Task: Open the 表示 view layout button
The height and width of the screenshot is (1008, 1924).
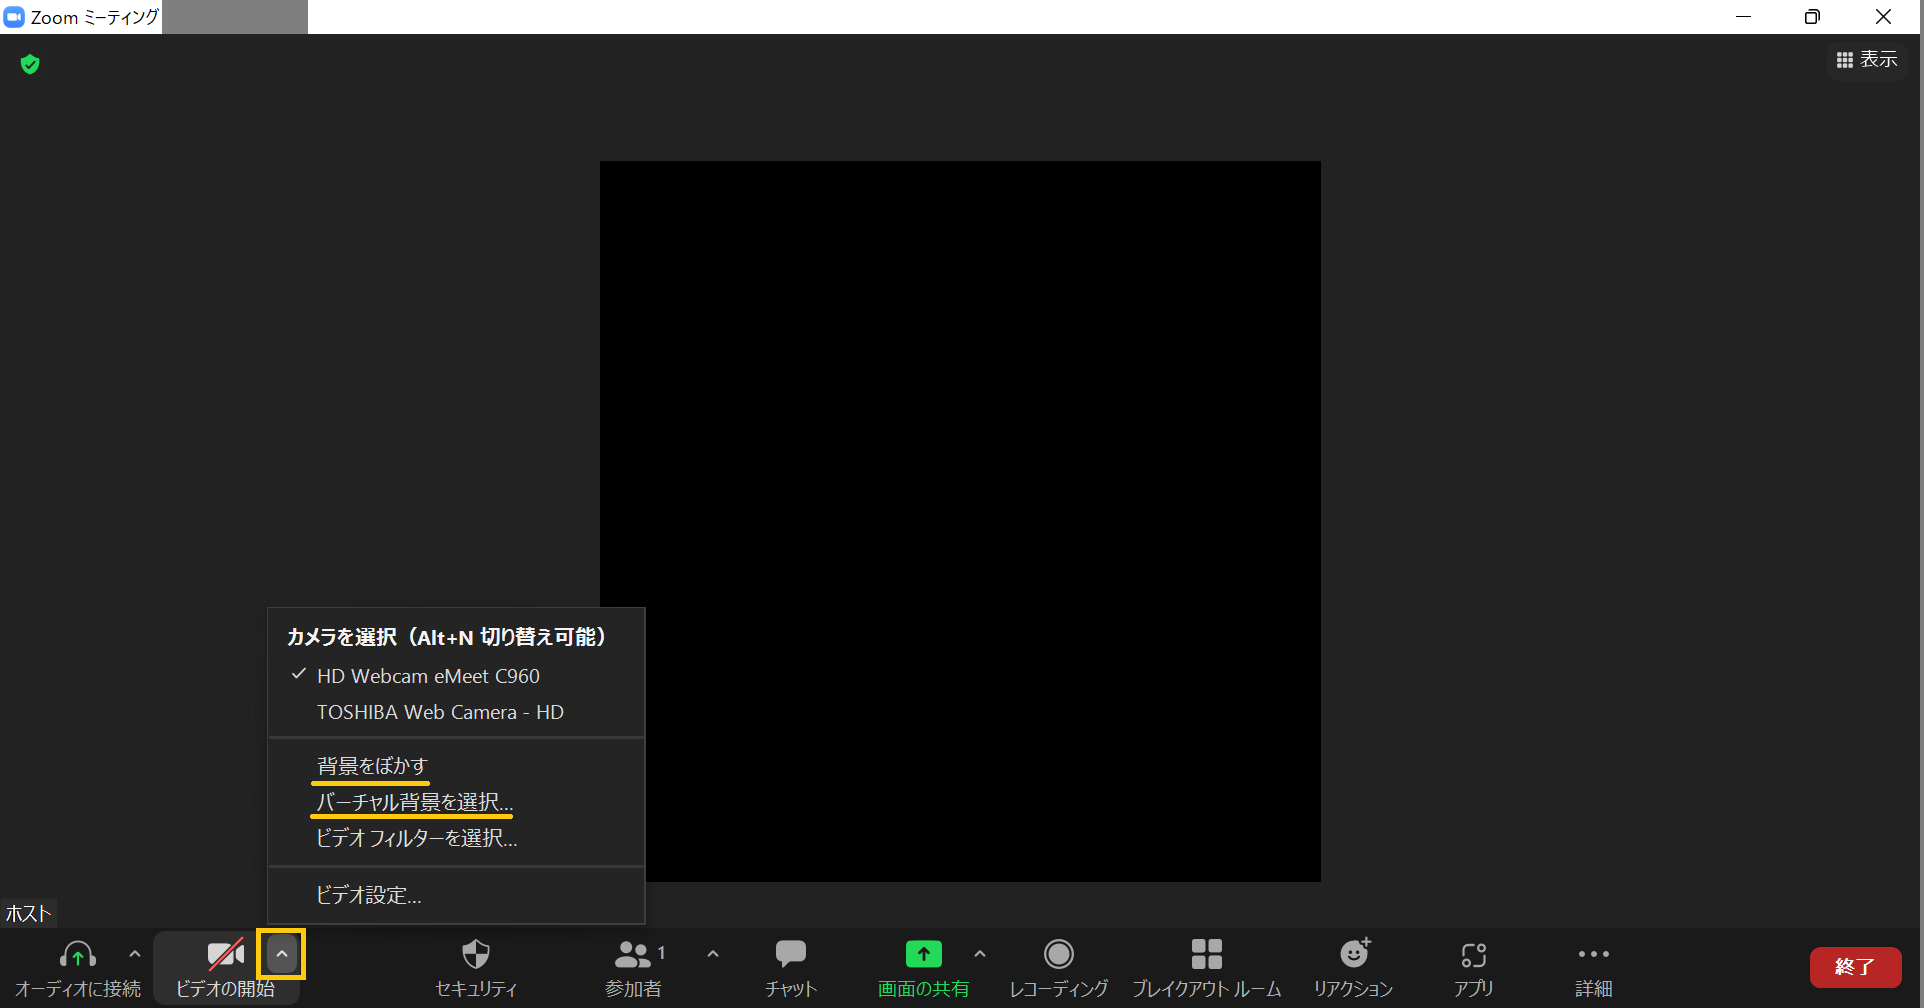Action: pos(1867,60)
